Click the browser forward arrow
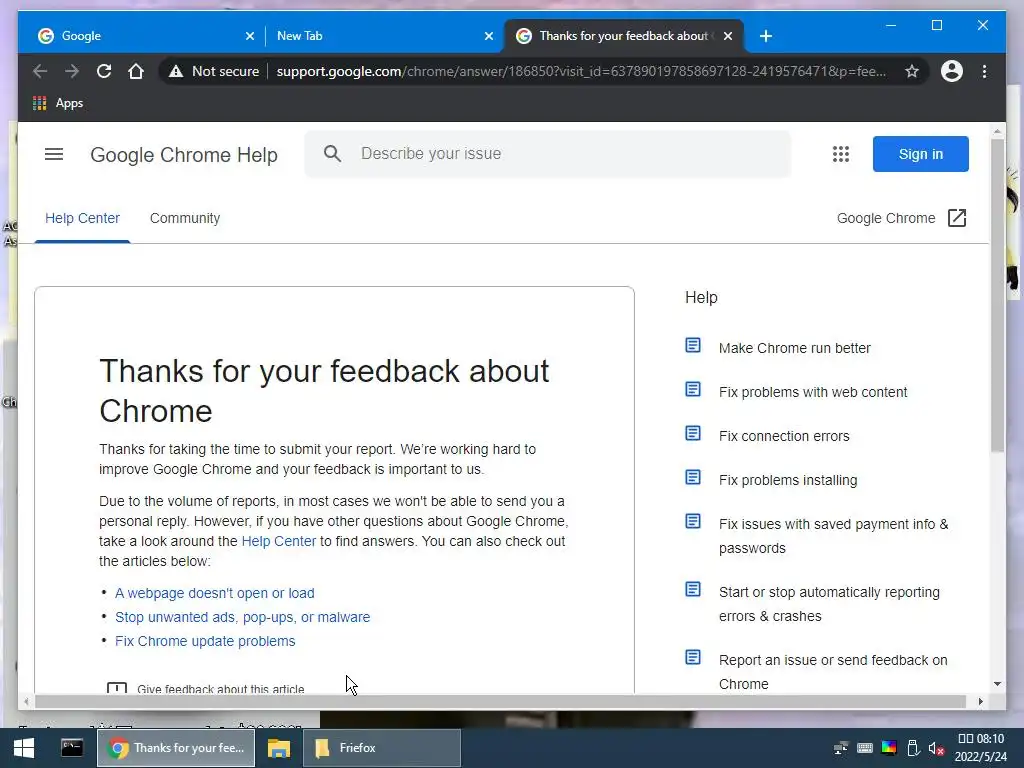1024x768 pixels. pyautogui.click(x=72, y=71)
